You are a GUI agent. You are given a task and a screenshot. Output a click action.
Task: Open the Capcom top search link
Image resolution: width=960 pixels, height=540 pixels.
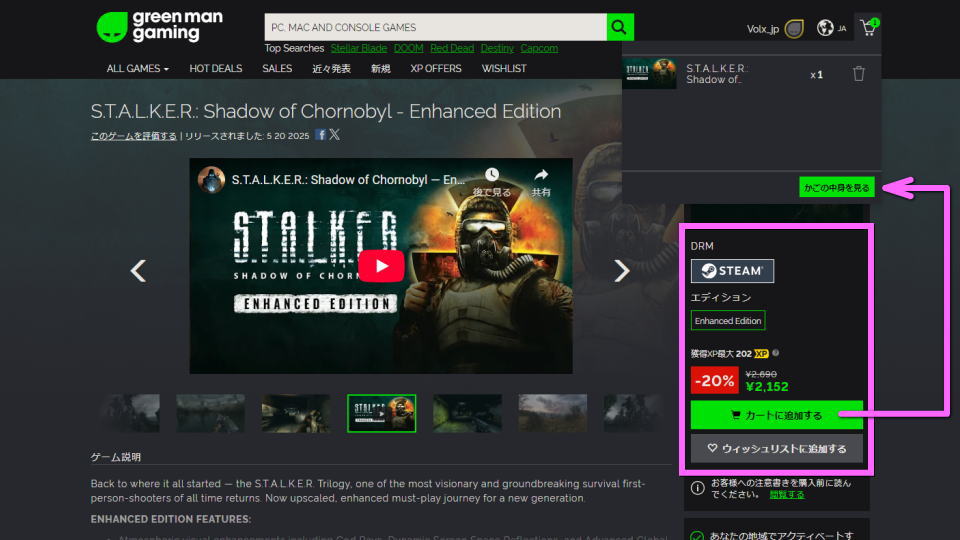[x=539, y=48]
